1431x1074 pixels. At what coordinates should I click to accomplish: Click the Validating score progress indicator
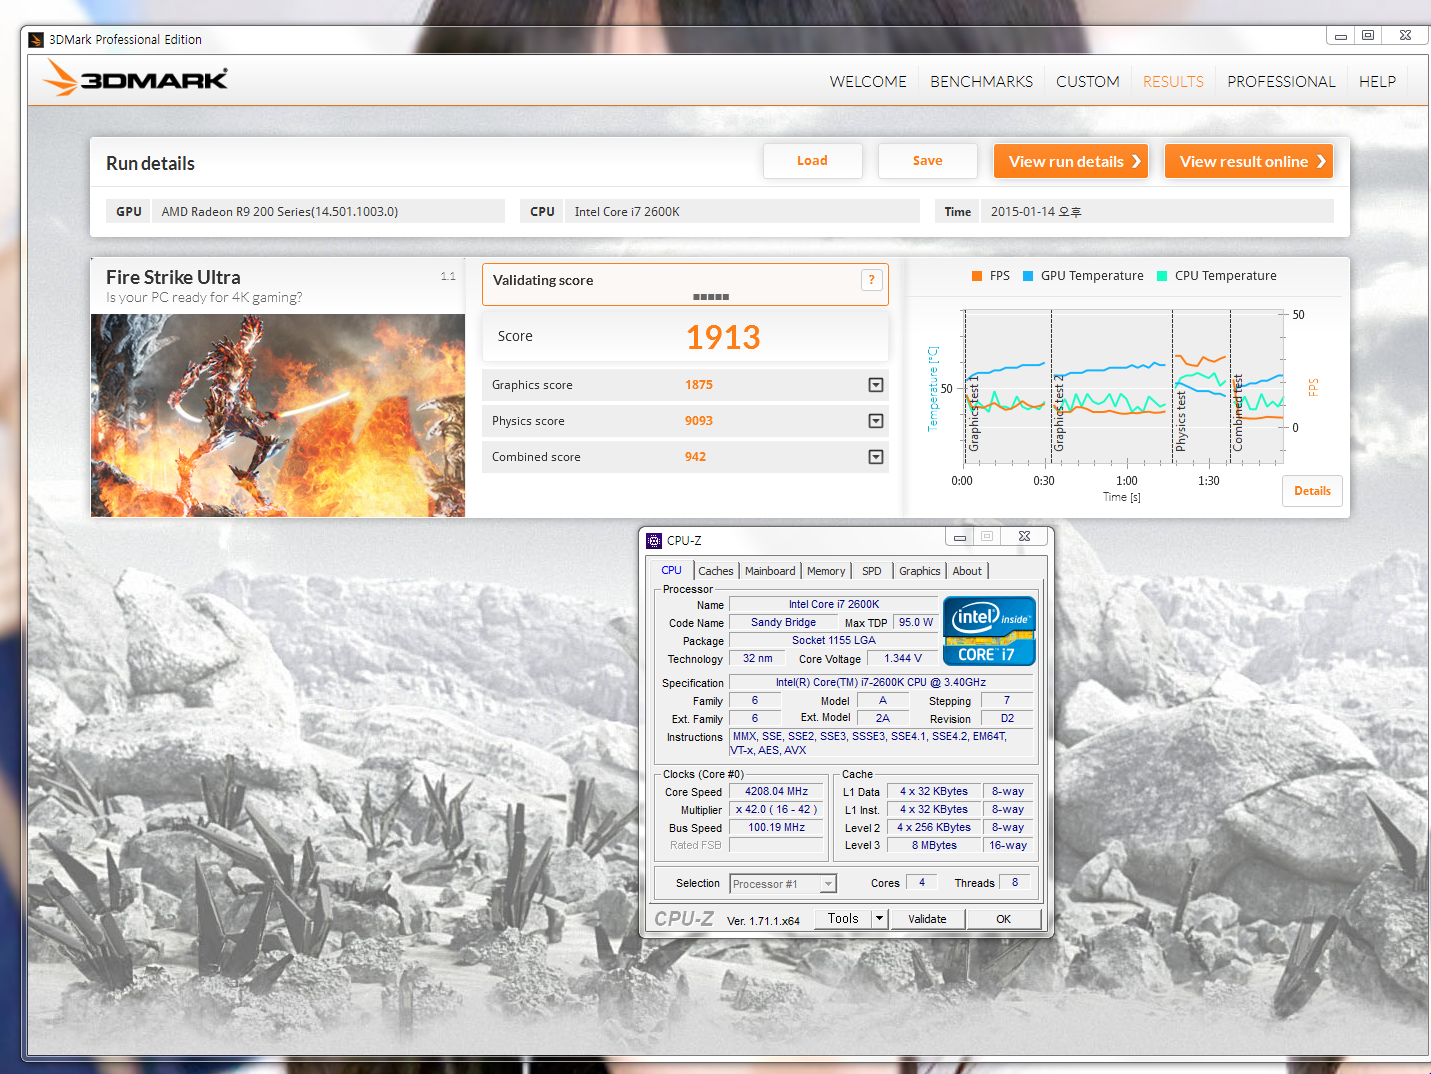711,297
